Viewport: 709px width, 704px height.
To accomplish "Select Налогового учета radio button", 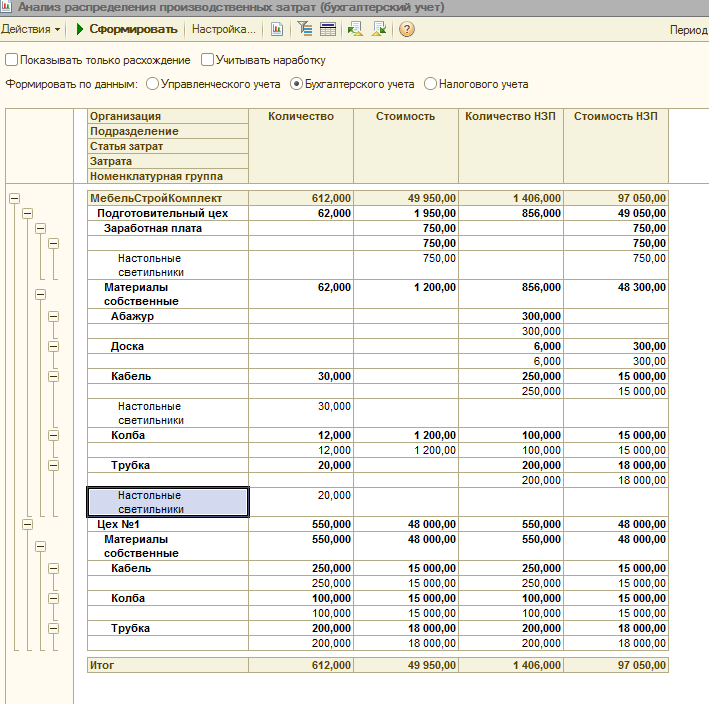I will click(x=430, y=84).
